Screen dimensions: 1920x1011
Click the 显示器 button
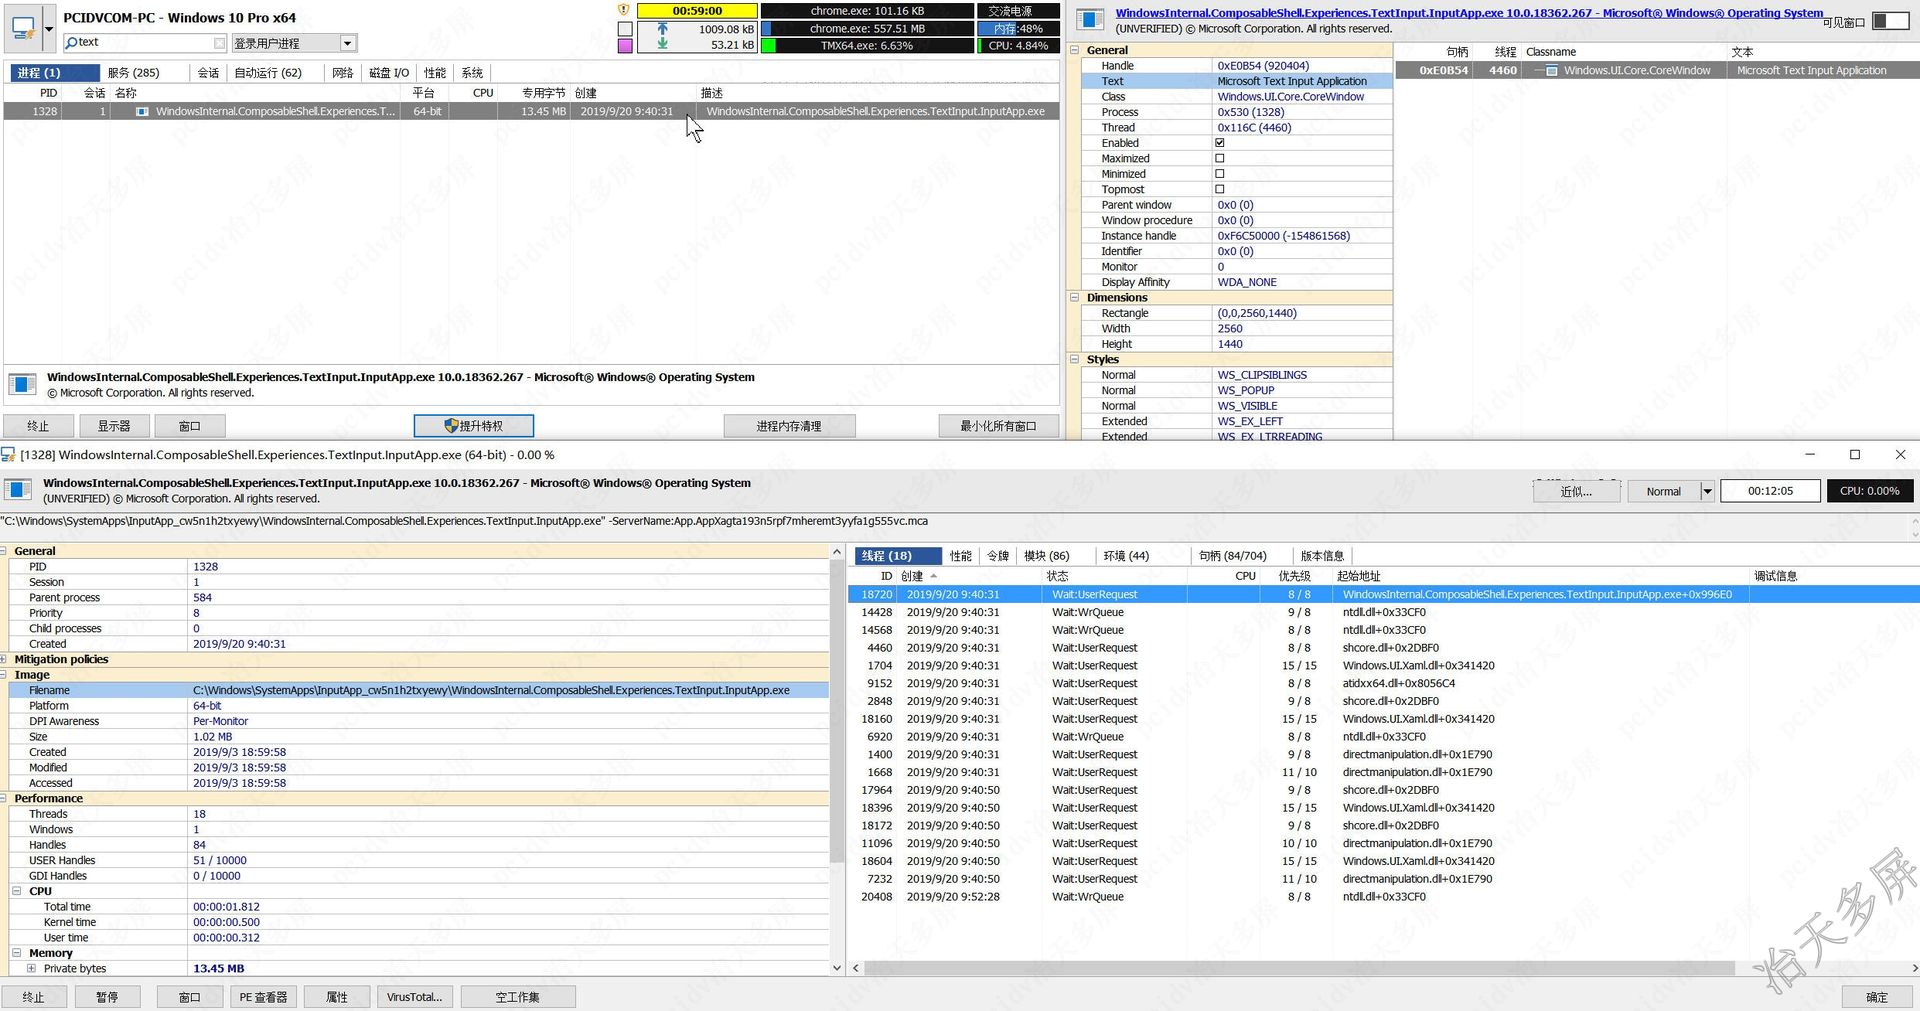click(x=114, y=426)
